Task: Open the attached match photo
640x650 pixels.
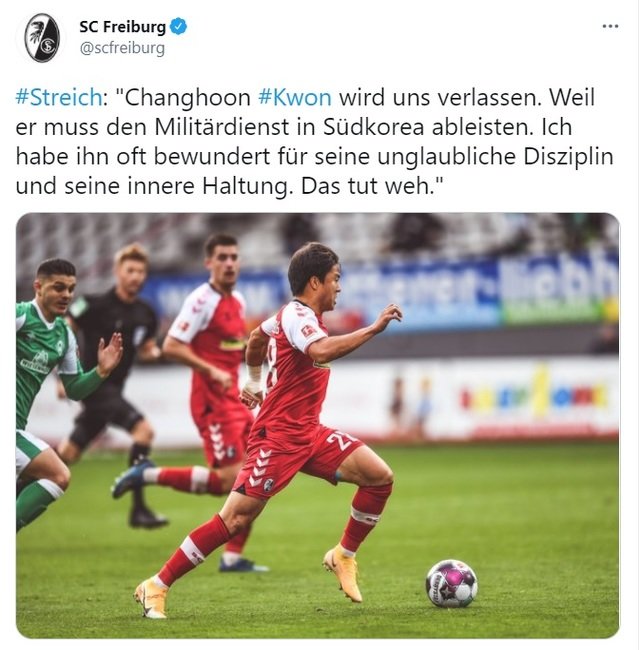Action: coord(318,425)
